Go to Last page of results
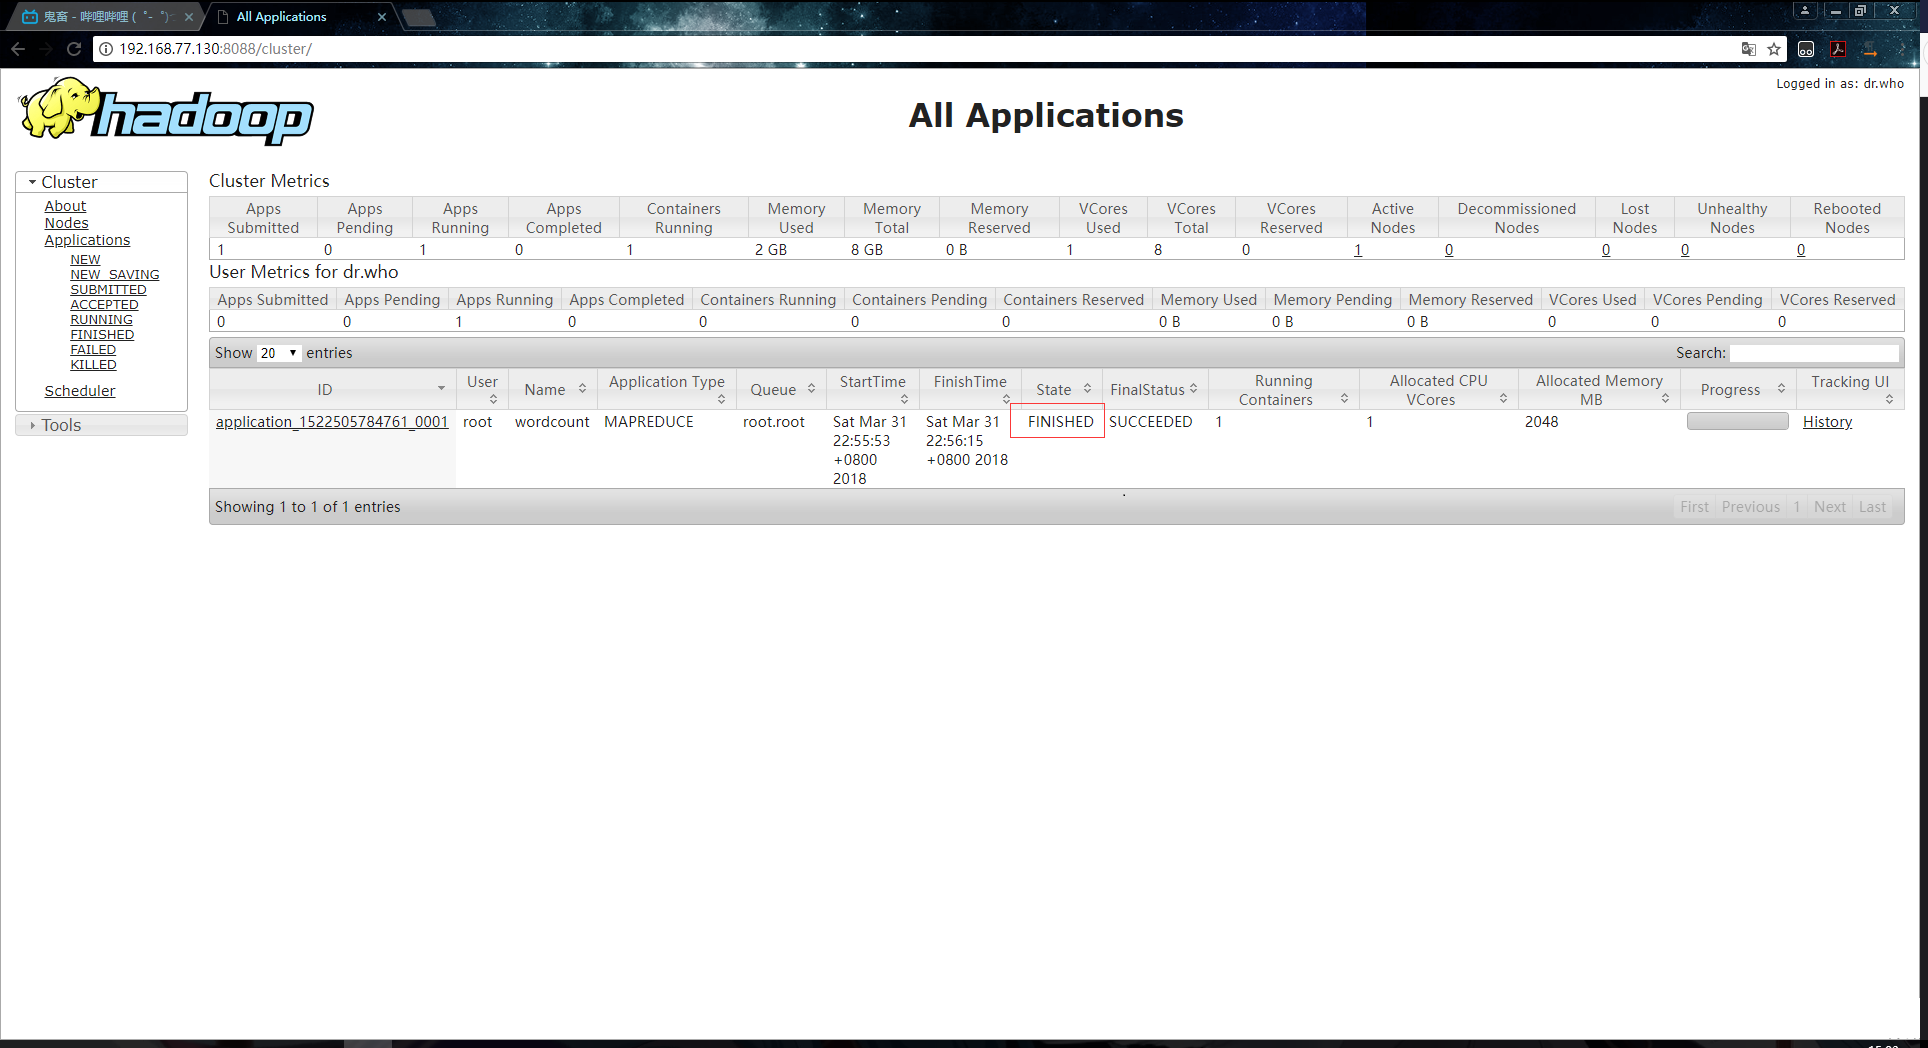 click(x=1872, y=507)
